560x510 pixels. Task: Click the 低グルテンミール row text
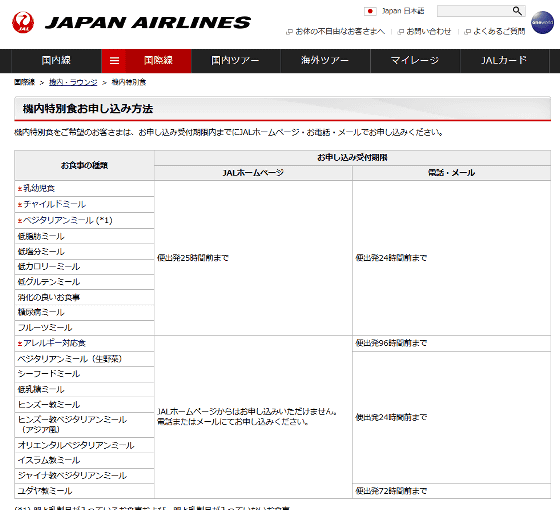coord(49,282)
